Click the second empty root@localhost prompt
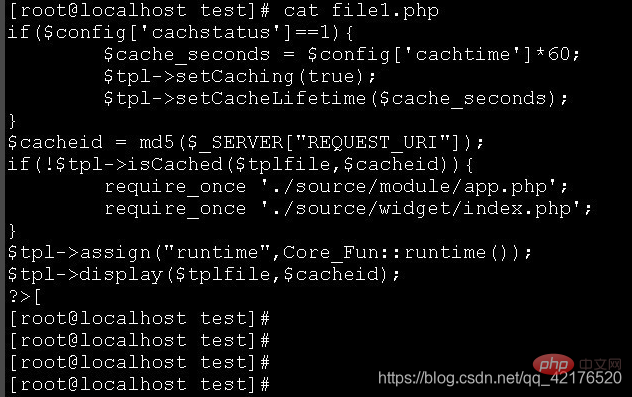The image size is (632, 397). (x=139, y=341)
